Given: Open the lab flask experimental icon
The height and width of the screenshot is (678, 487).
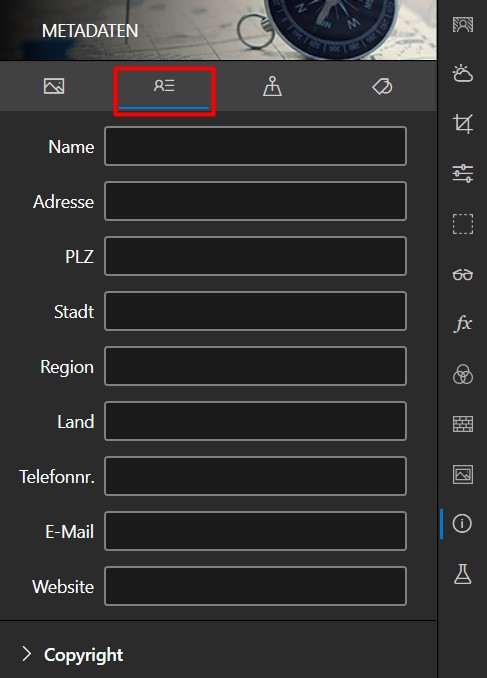Looking at the screenshot, I should coord(462,574).
